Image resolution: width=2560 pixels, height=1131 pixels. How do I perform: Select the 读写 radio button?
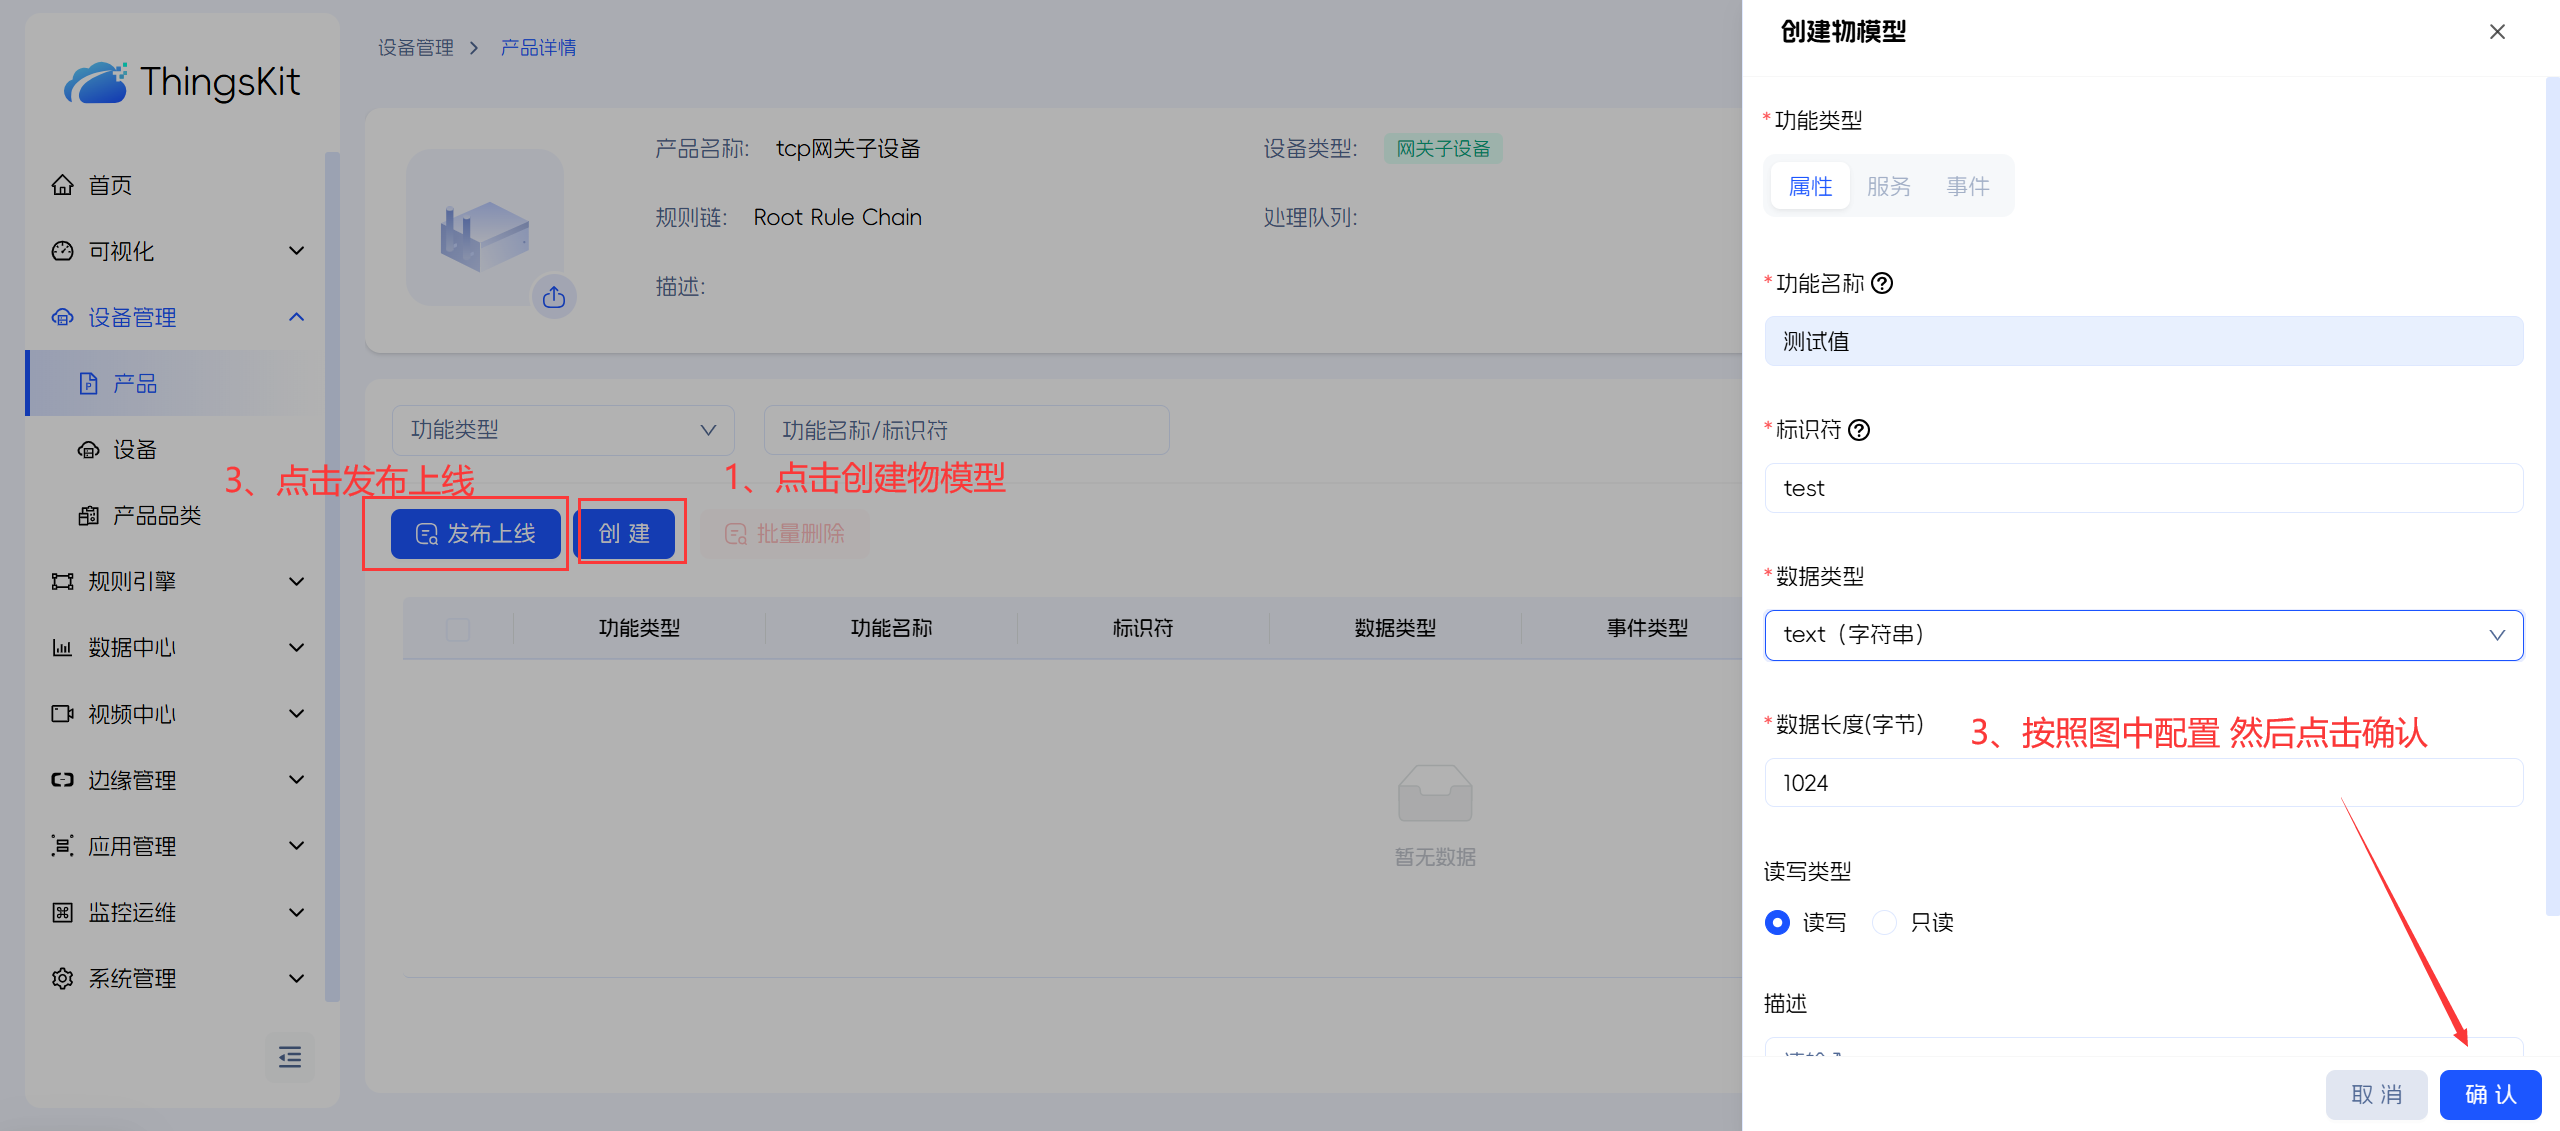click(1777, 922)
